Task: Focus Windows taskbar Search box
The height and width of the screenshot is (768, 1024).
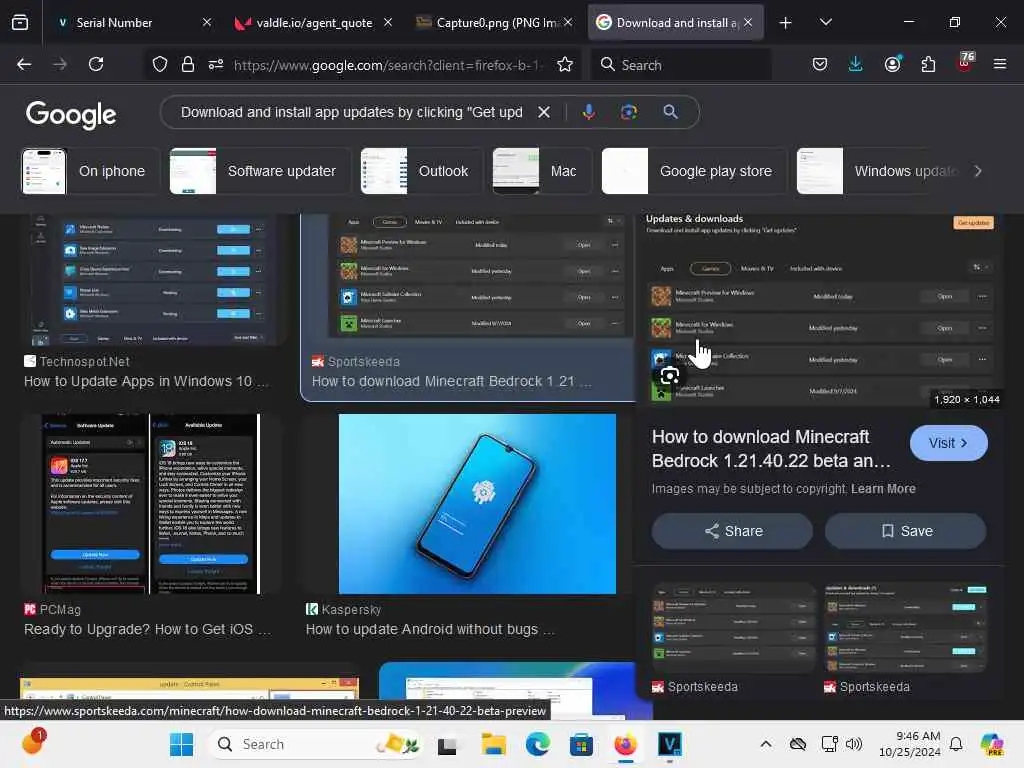Action: 316,744
